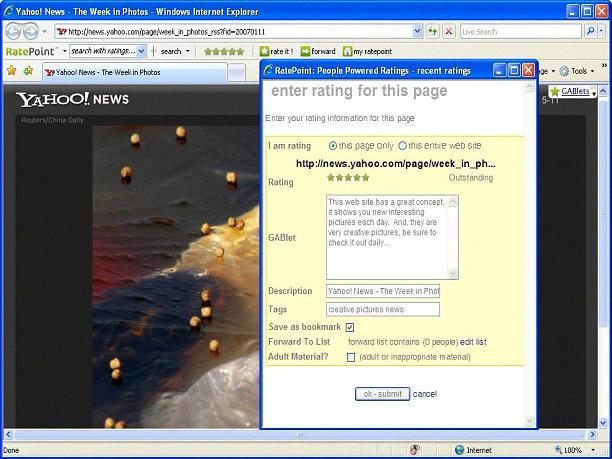Open the address bar dropdown arrow
The image size is (612, 459).
click(417, 32)
